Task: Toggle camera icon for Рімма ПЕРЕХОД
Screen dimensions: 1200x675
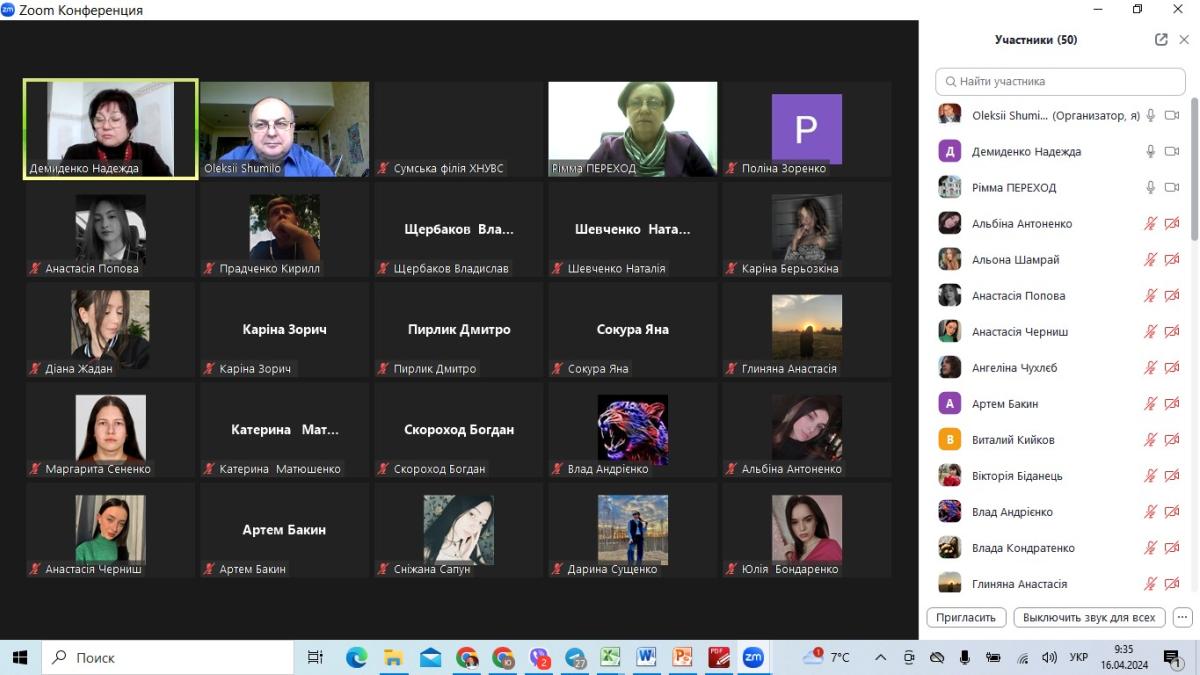Action: [1172, 188]
